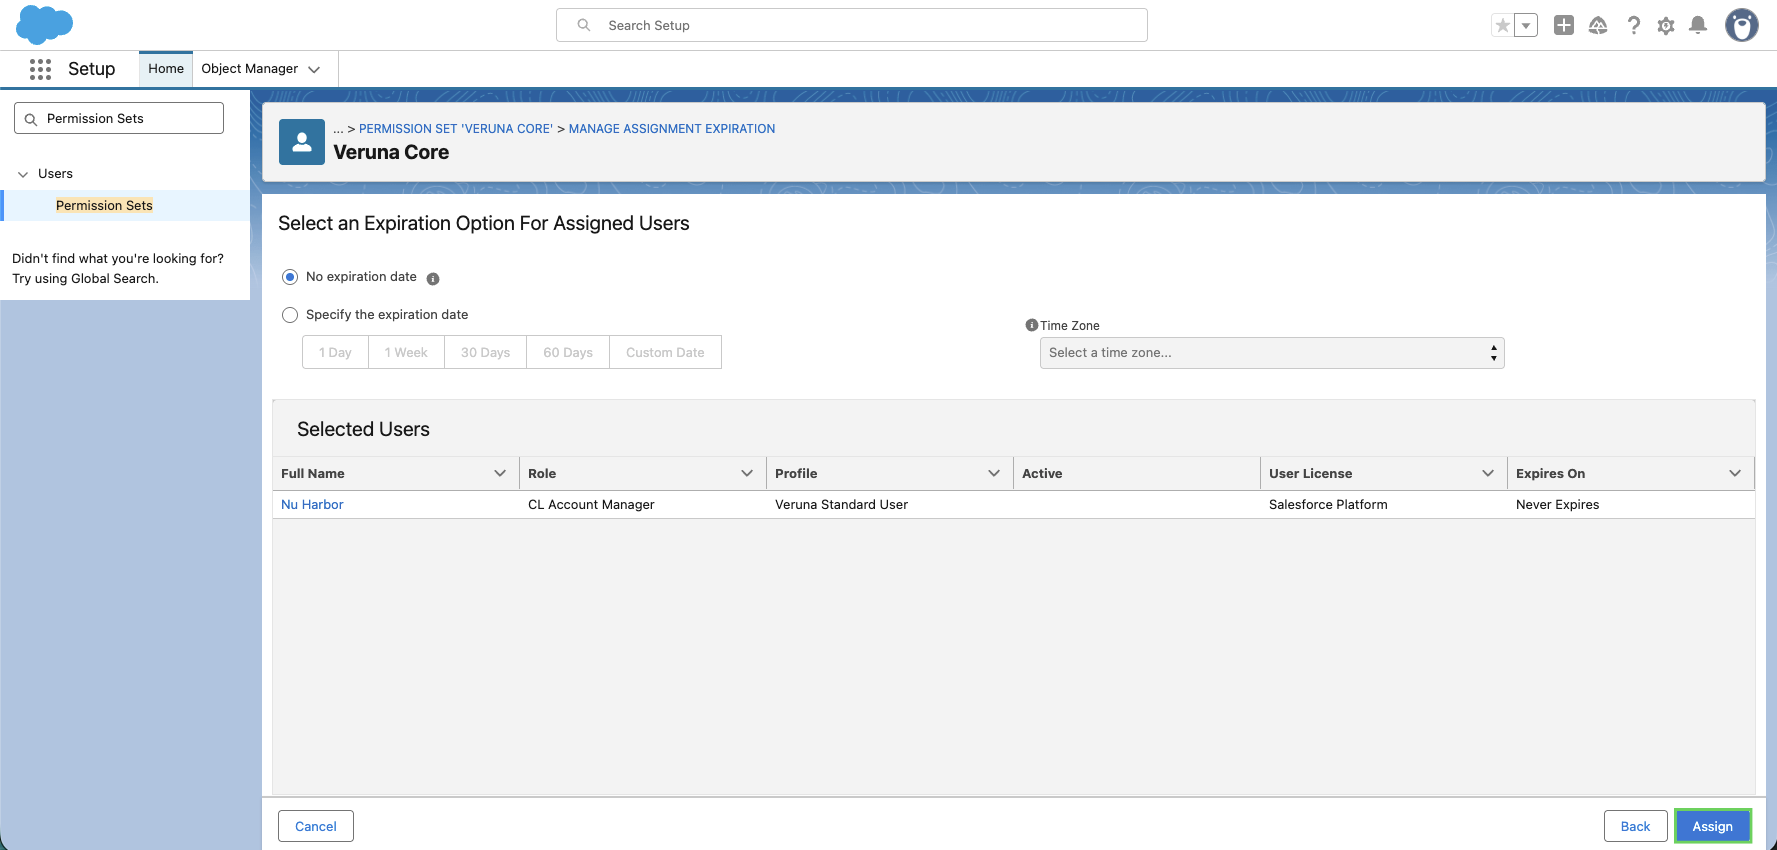Open the Profile column menu chevron
Screen dimensions: 1777x850
click(994, 473)
